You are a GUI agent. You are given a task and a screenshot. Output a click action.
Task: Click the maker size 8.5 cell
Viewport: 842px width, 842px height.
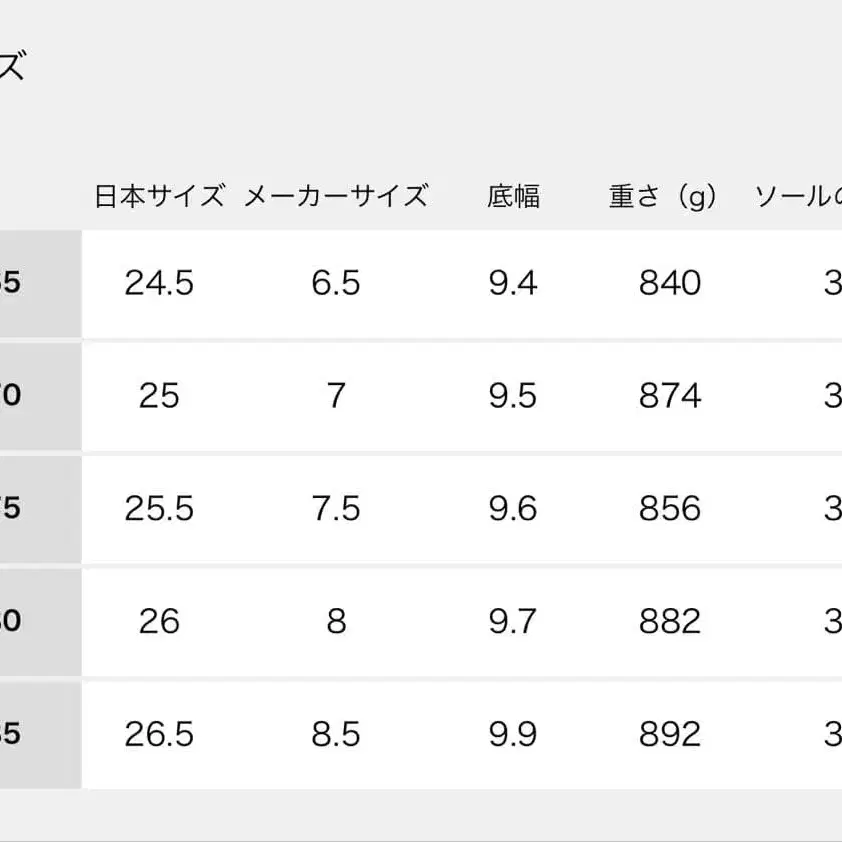point(336,734)
